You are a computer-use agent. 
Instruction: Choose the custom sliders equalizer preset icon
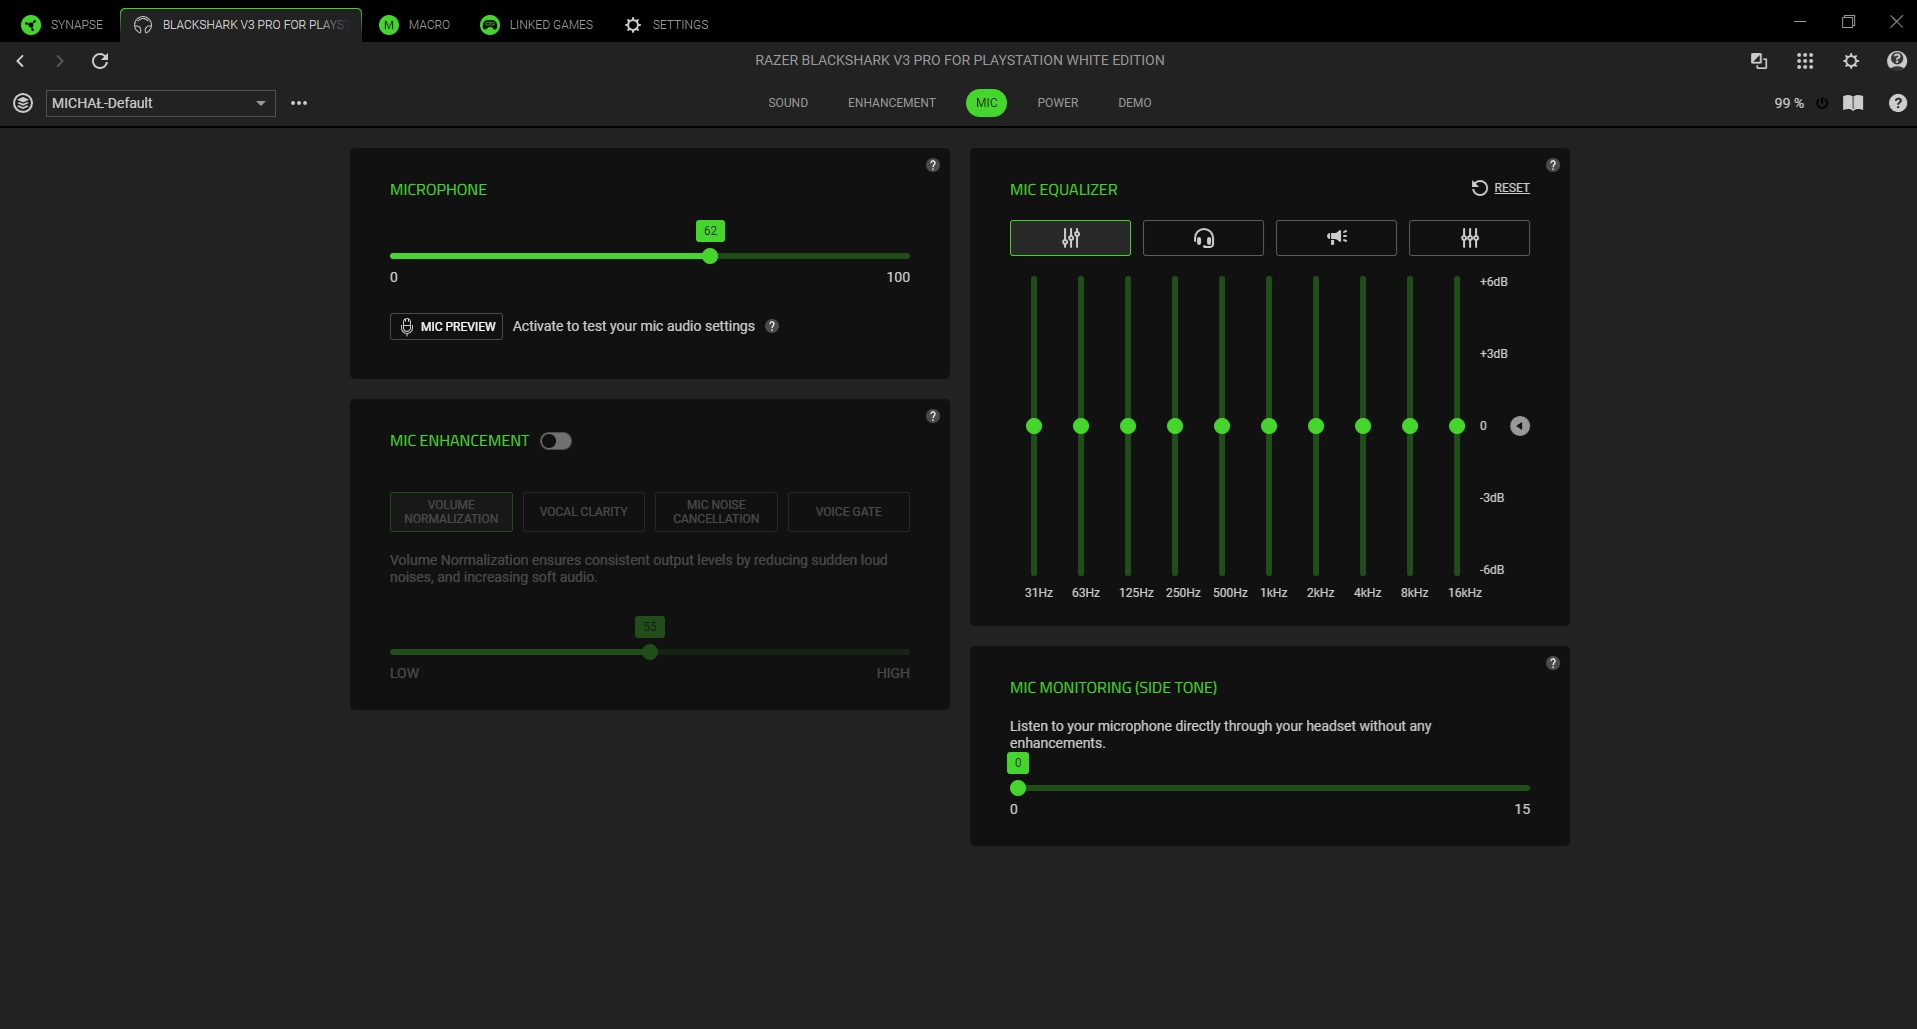[x=1469, y=238]
